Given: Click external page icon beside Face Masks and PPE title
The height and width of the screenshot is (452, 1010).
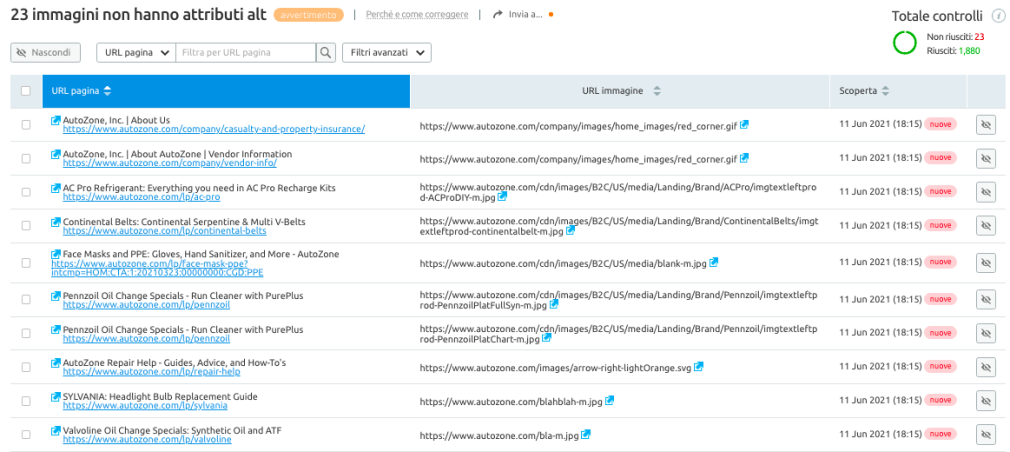Looking at the screenshot, I should click(x=56, y=254).
